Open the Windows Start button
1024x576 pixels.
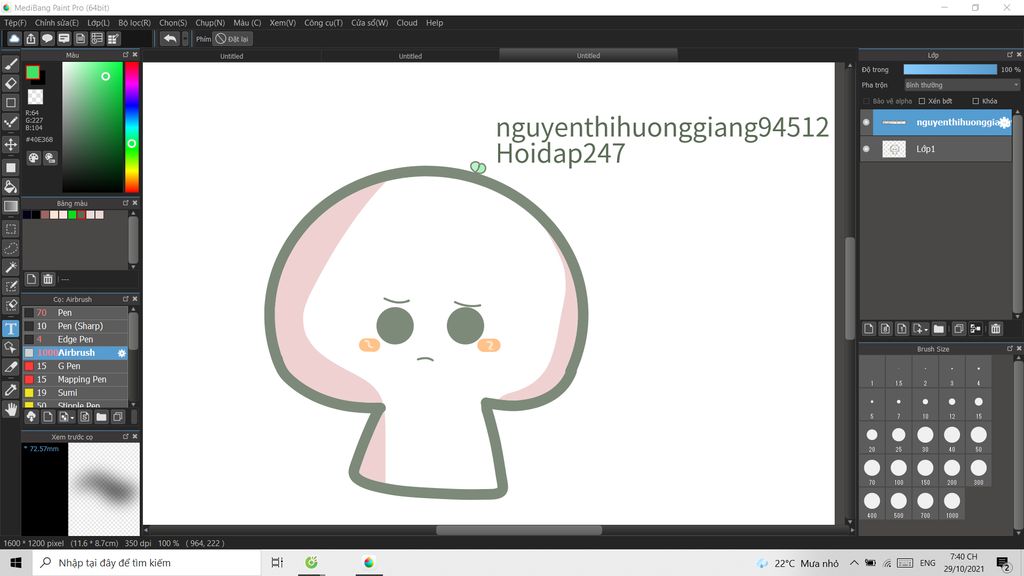coord(16,562)
